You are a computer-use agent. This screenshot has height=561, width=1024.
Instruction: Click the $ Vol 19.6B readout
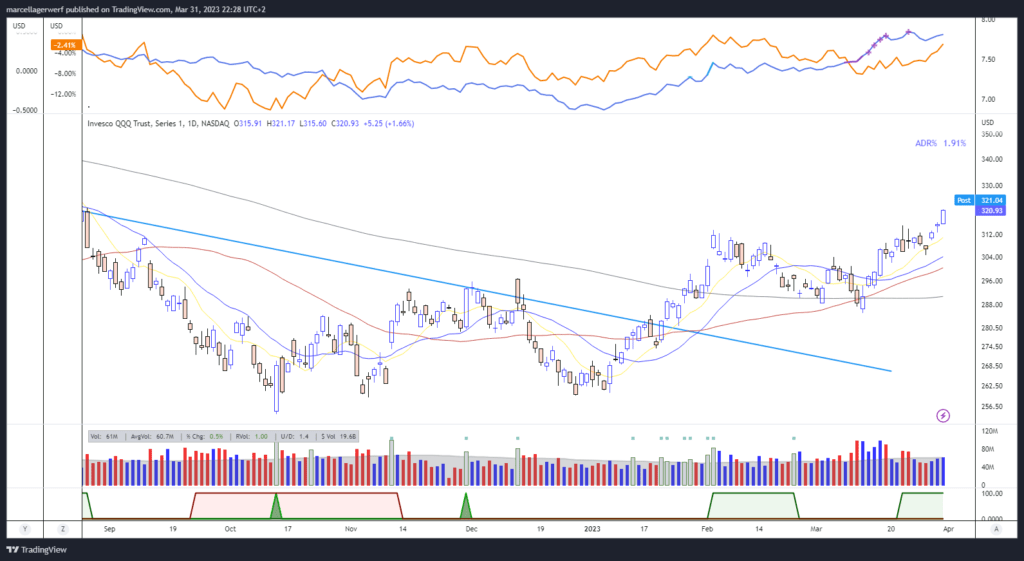click(x=338, y=436)
